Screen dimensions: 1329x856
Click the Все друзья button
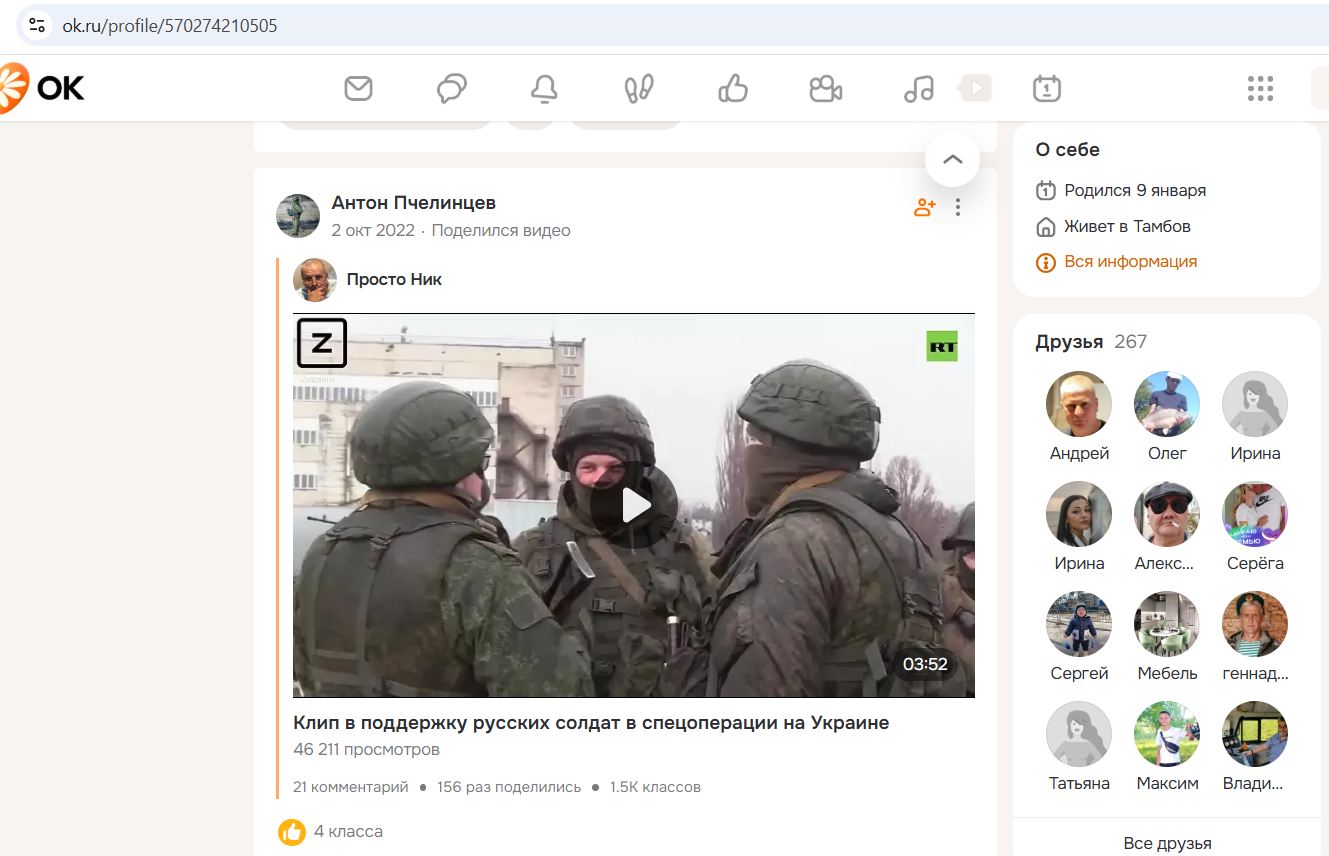point(1167,843)
